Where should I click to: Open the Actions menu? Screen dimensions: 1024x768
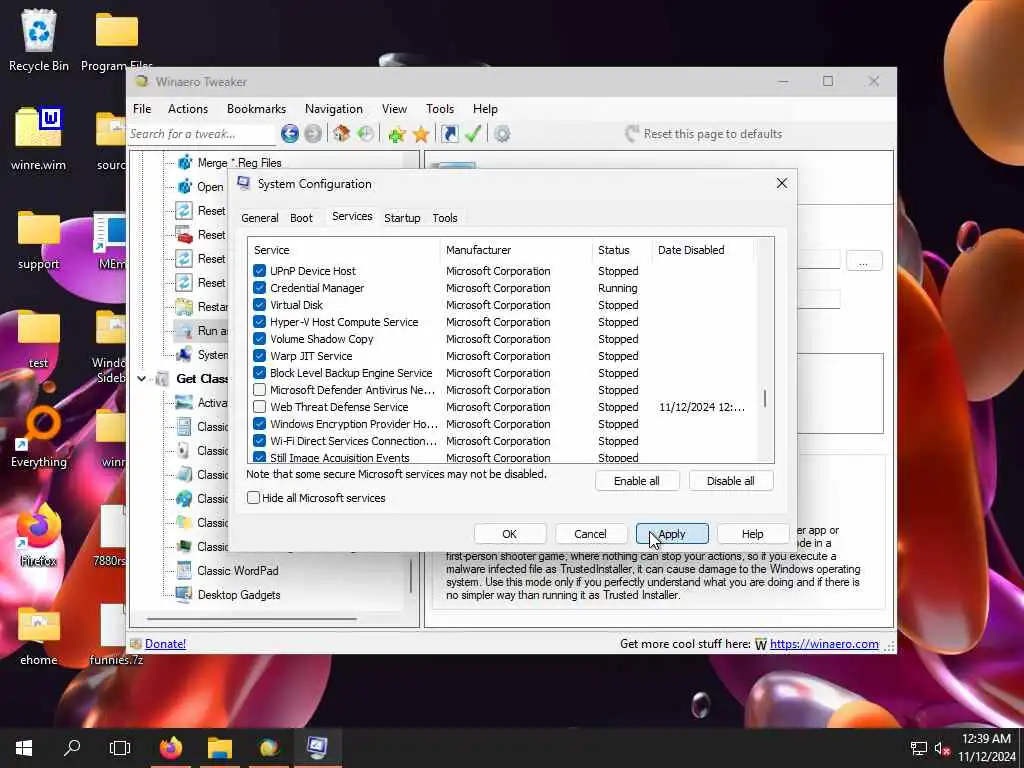[187, 109]
